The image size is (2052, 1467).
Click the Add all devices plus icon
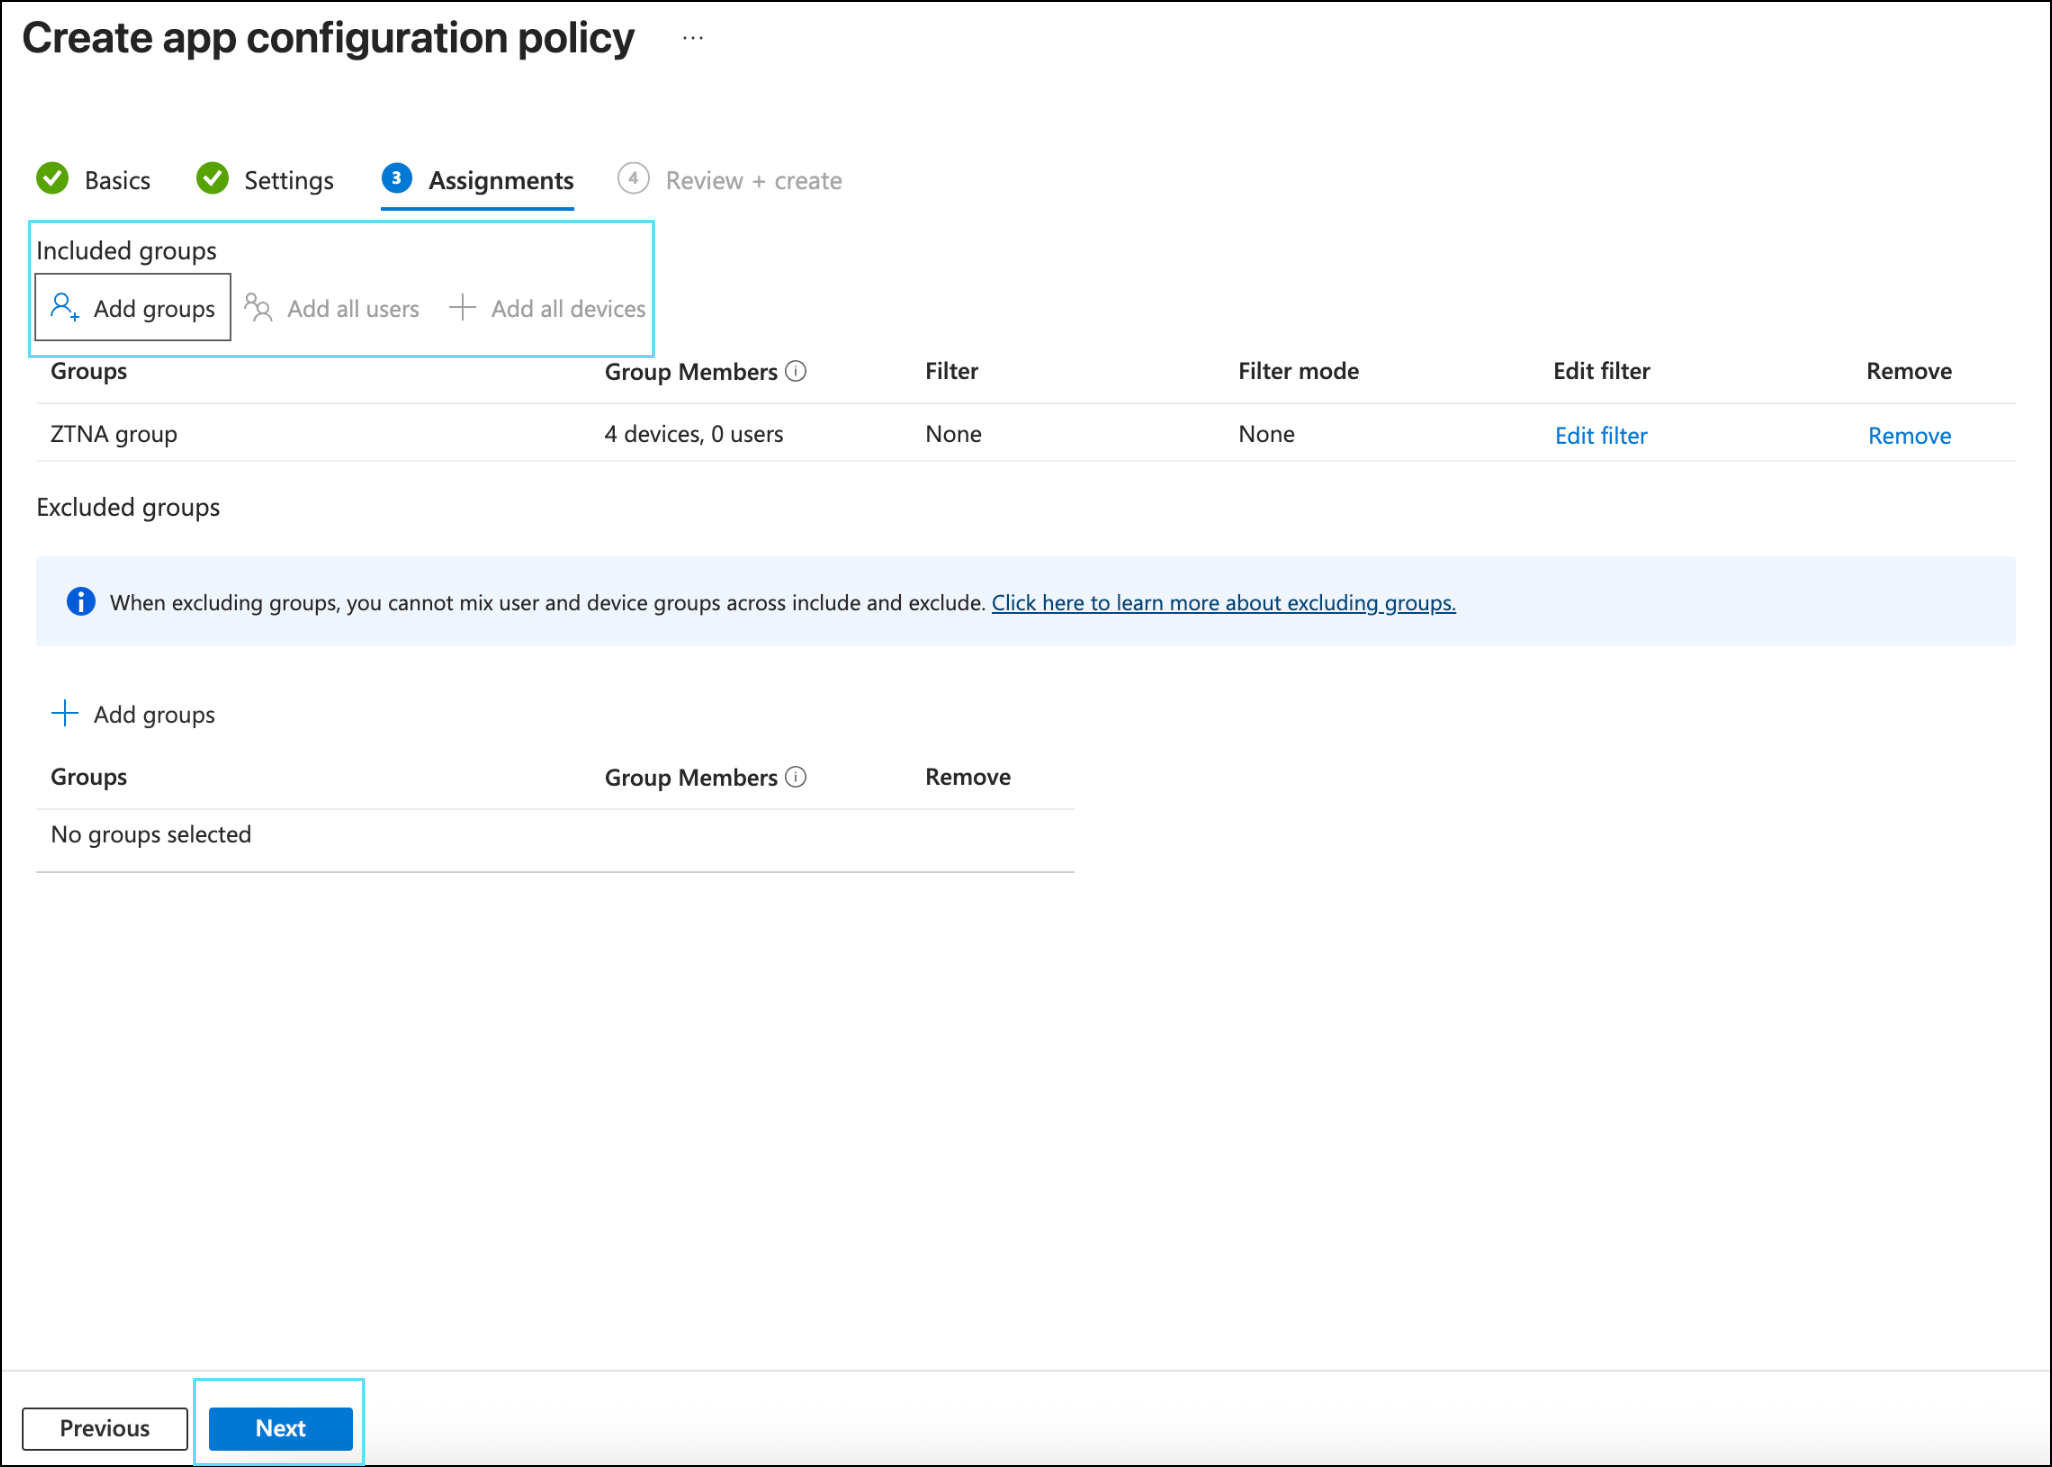click(x=462, y=307)
